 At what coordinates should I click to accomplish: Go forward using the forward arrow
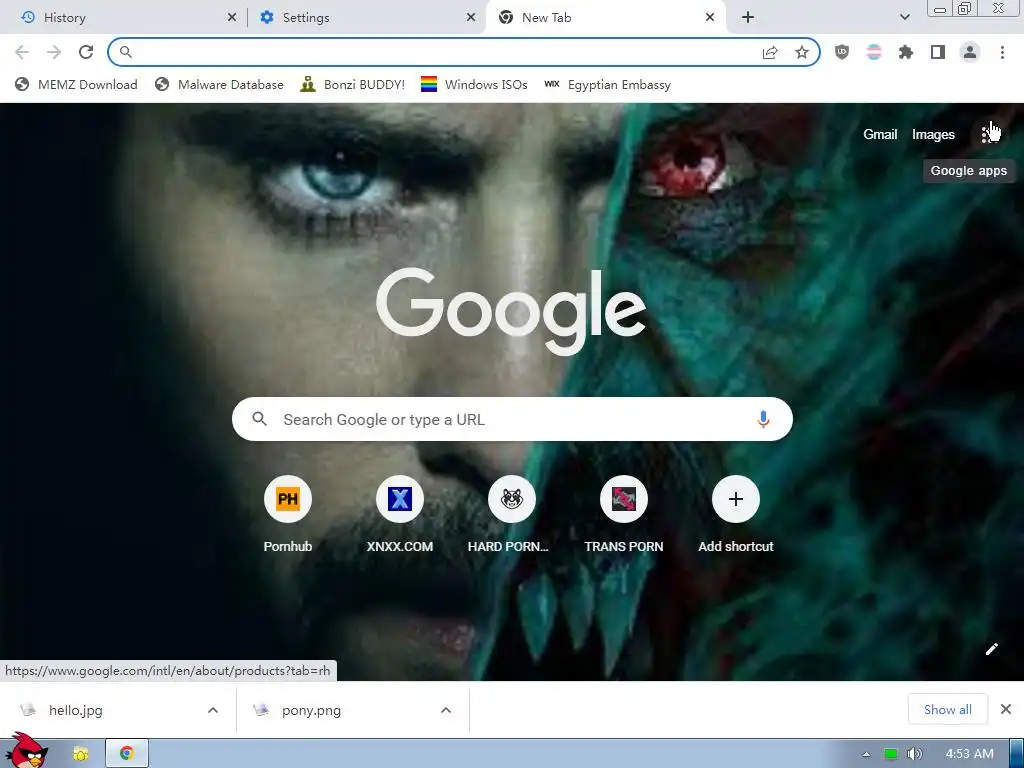pyautogui.click(x=54, y=52)
